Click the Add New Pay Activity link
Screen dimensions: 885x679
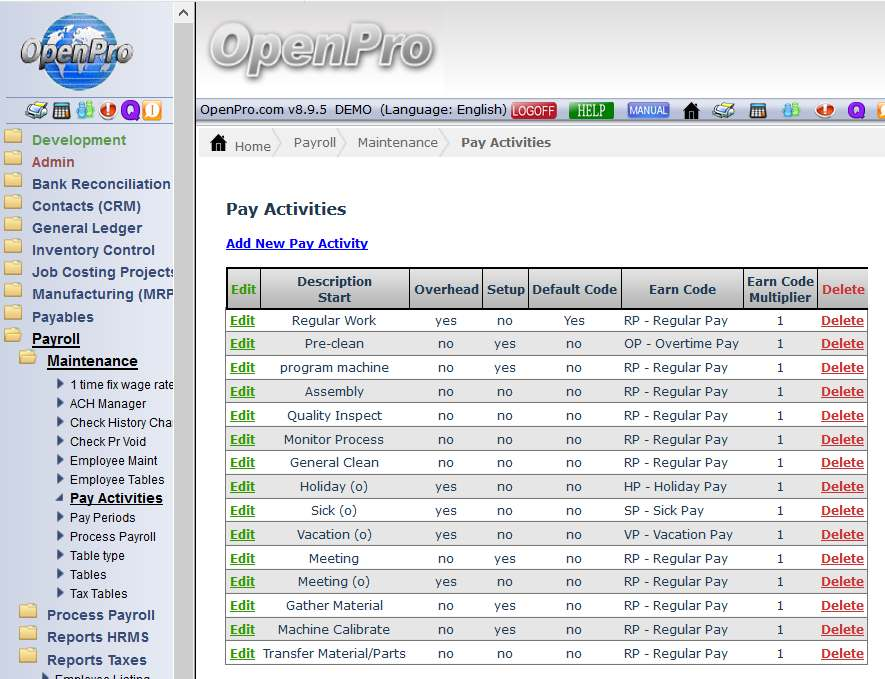coord(297,243)
